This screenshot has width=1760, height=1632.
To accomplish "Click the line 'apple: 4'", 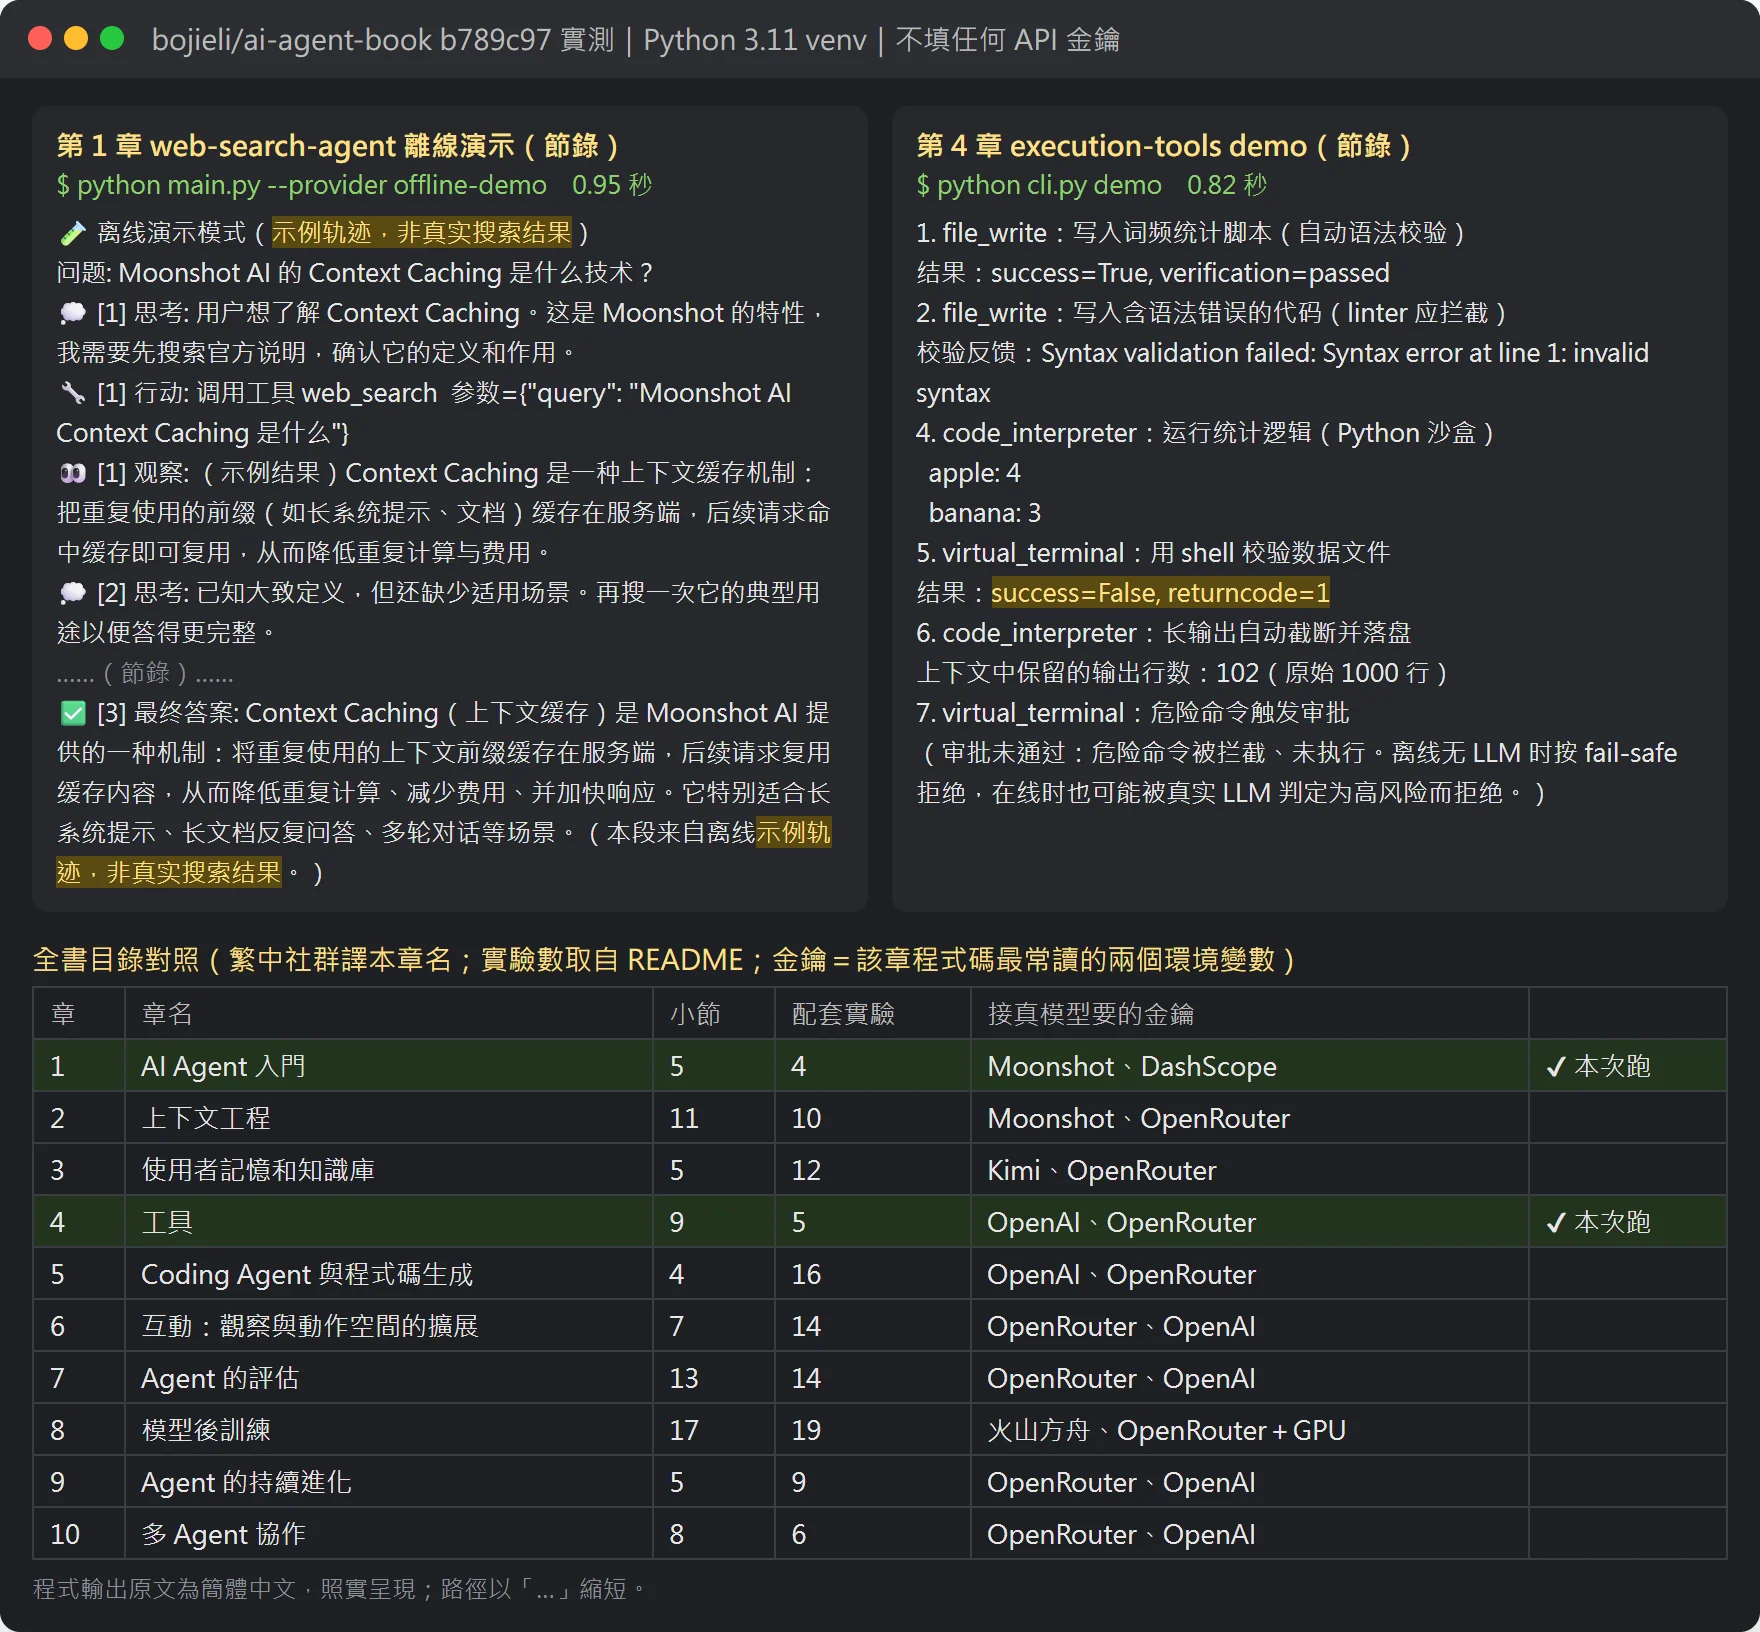I will tap(975, 473).
